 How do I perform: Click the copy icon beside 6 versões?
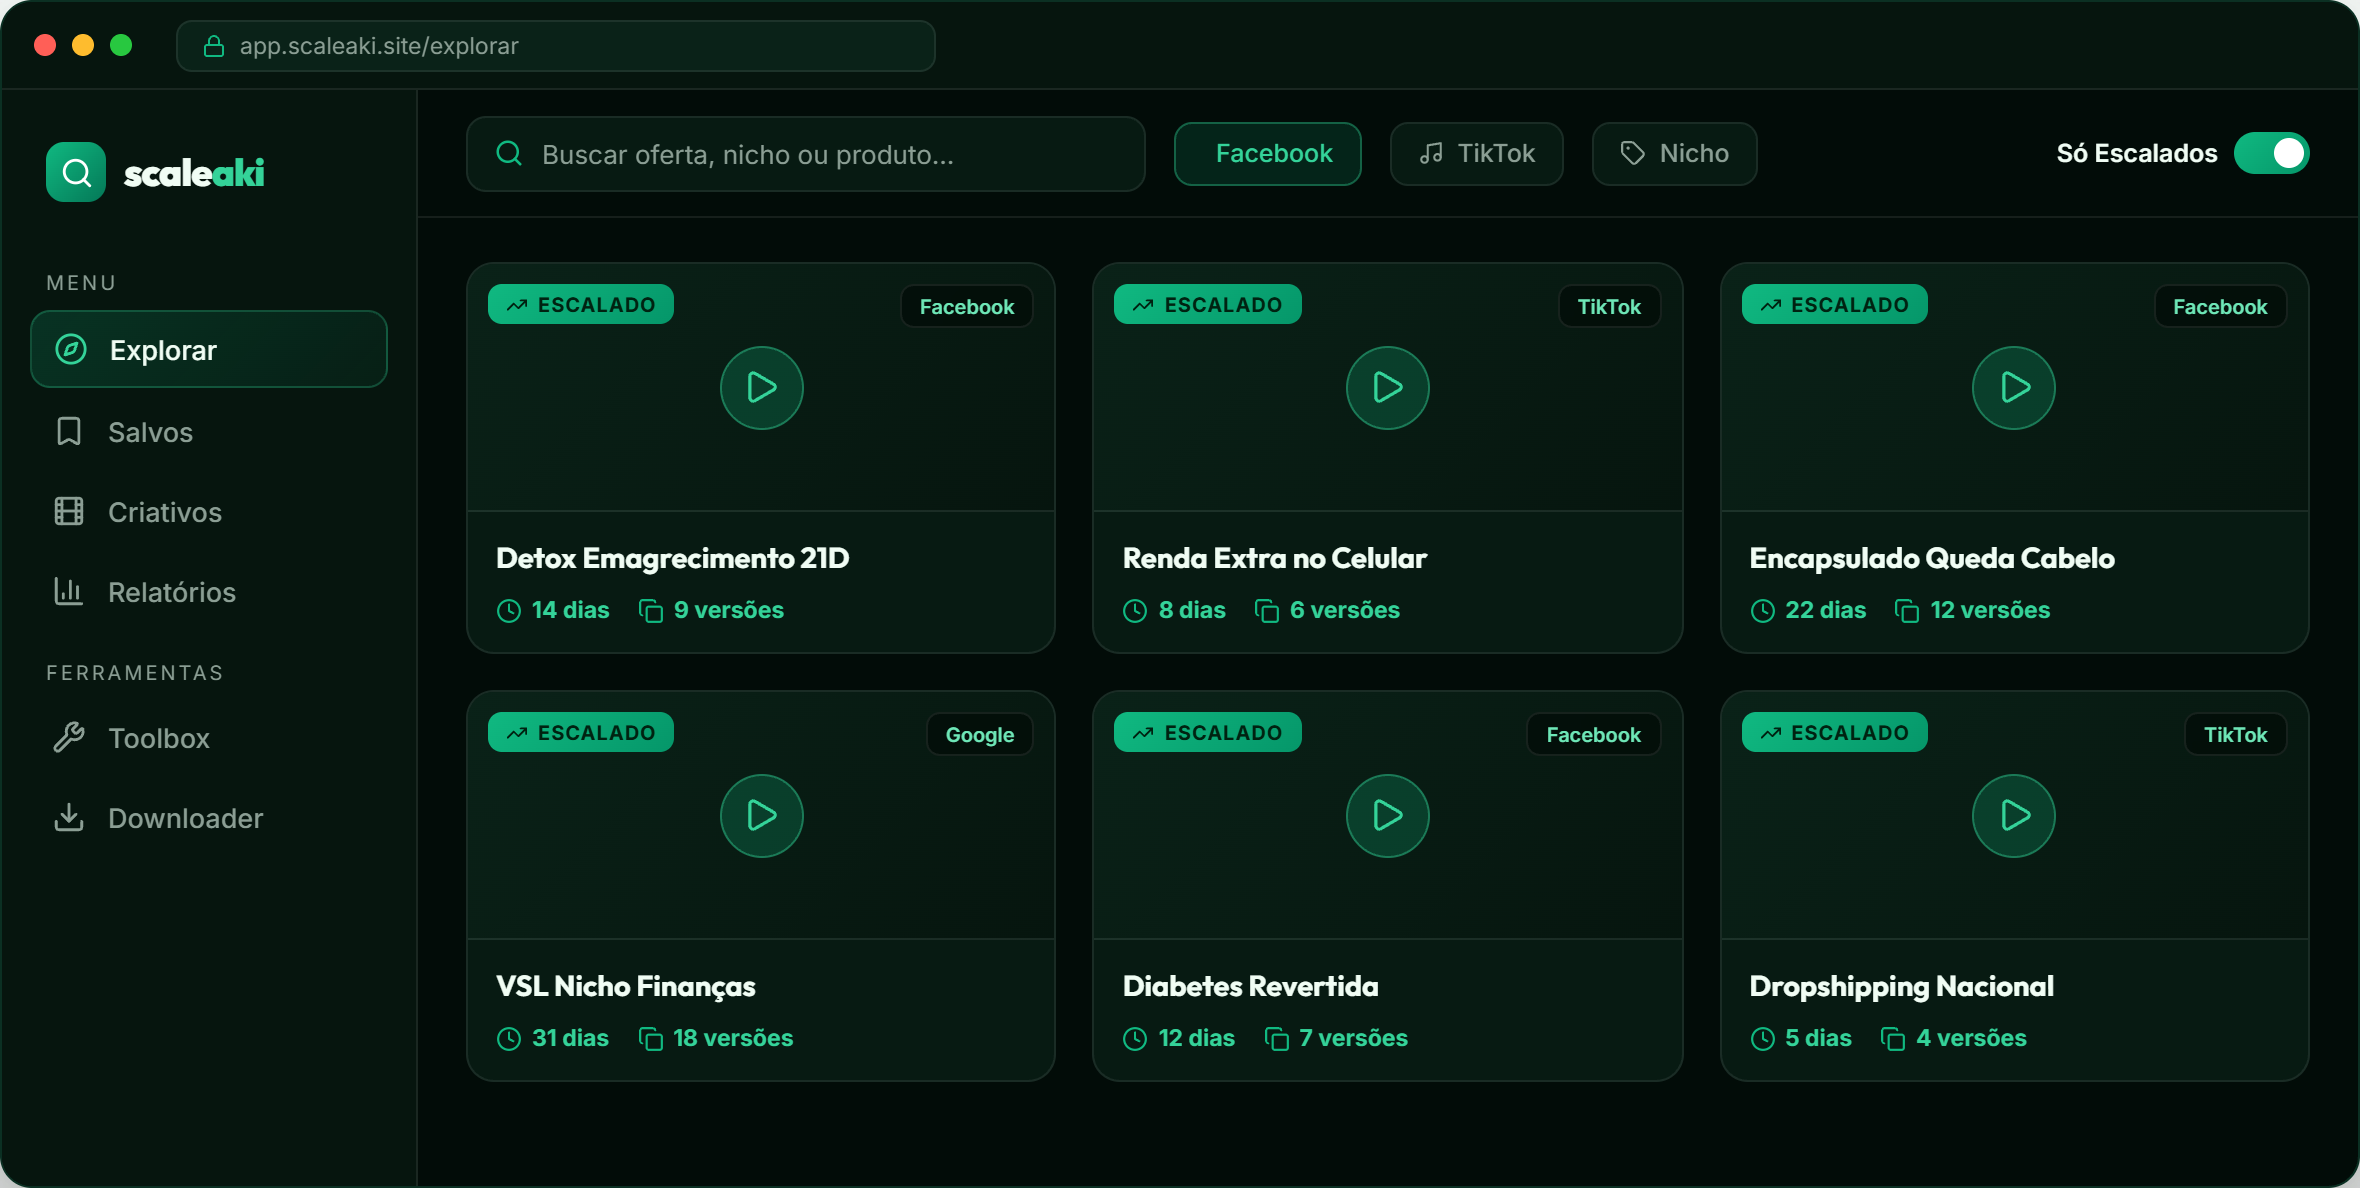pyautogui.click(x=1267, y=610)
